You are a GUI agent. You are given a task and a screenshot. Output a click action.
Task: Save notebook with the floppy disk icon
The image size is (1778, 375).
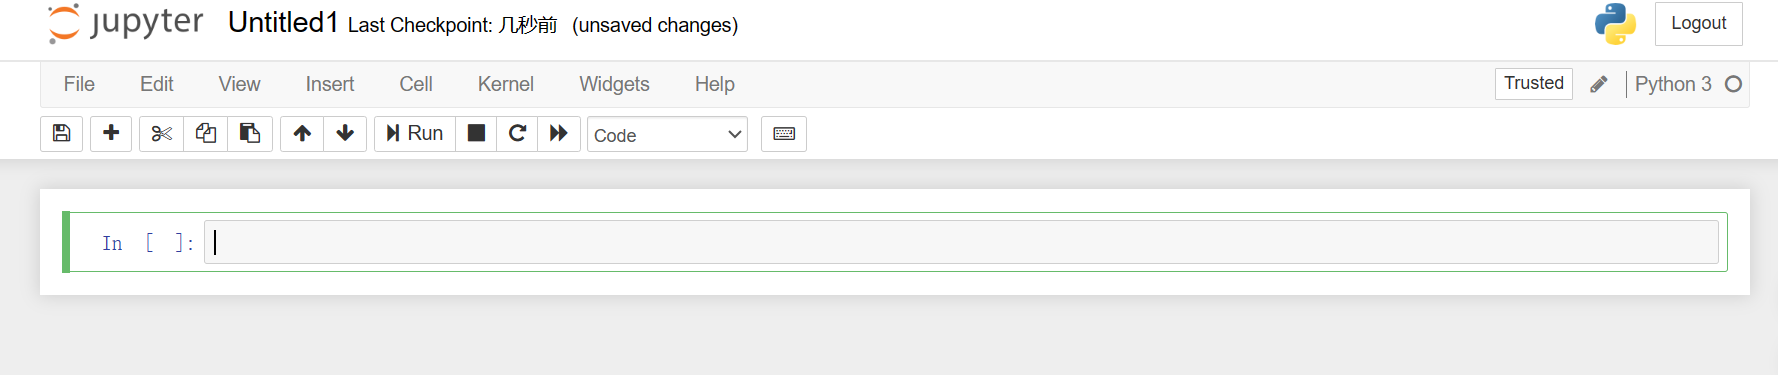62,134
